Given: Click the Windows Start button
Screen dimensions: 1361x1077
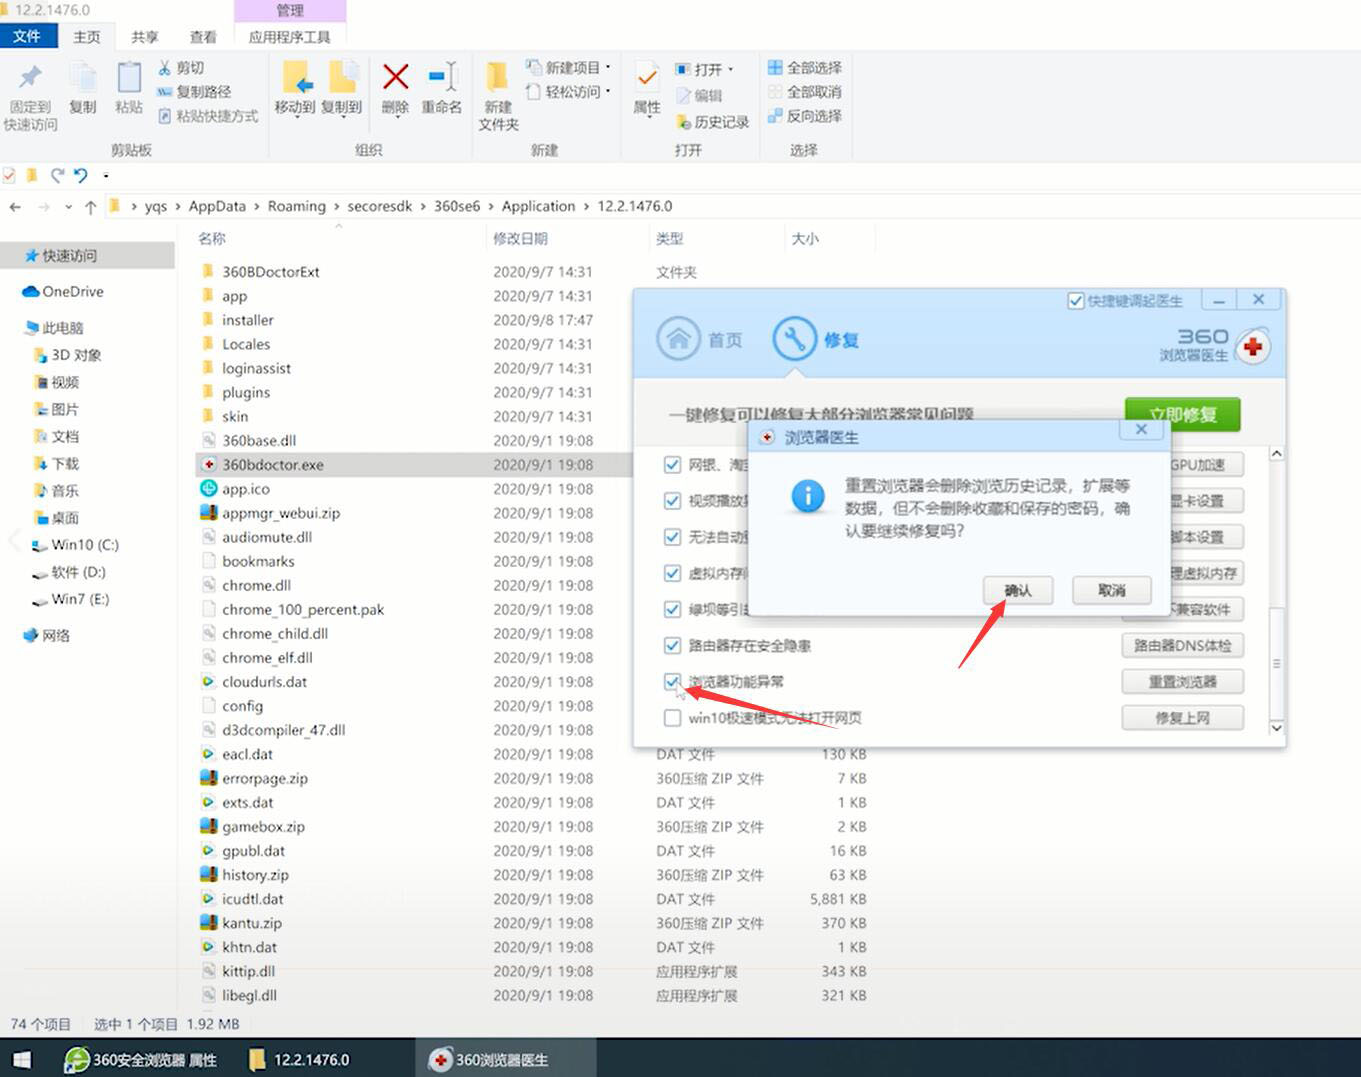Looking at the screenshot, I should point(21,1059).
